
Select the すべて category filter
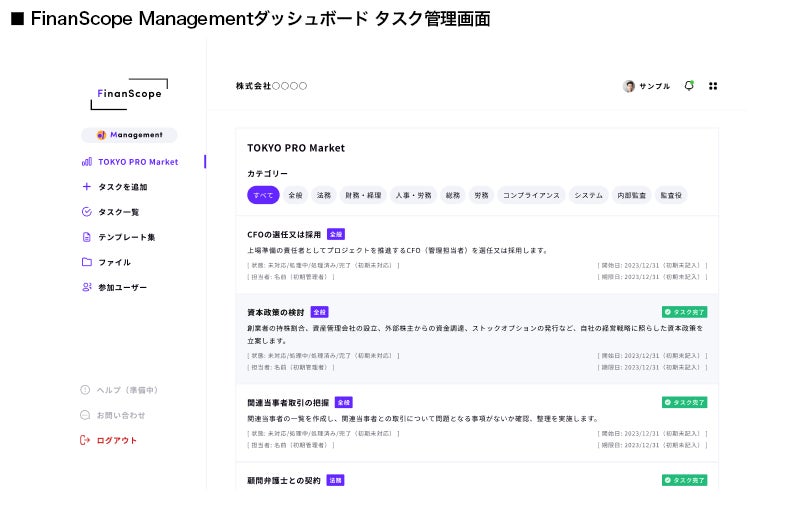click(263, 195)
